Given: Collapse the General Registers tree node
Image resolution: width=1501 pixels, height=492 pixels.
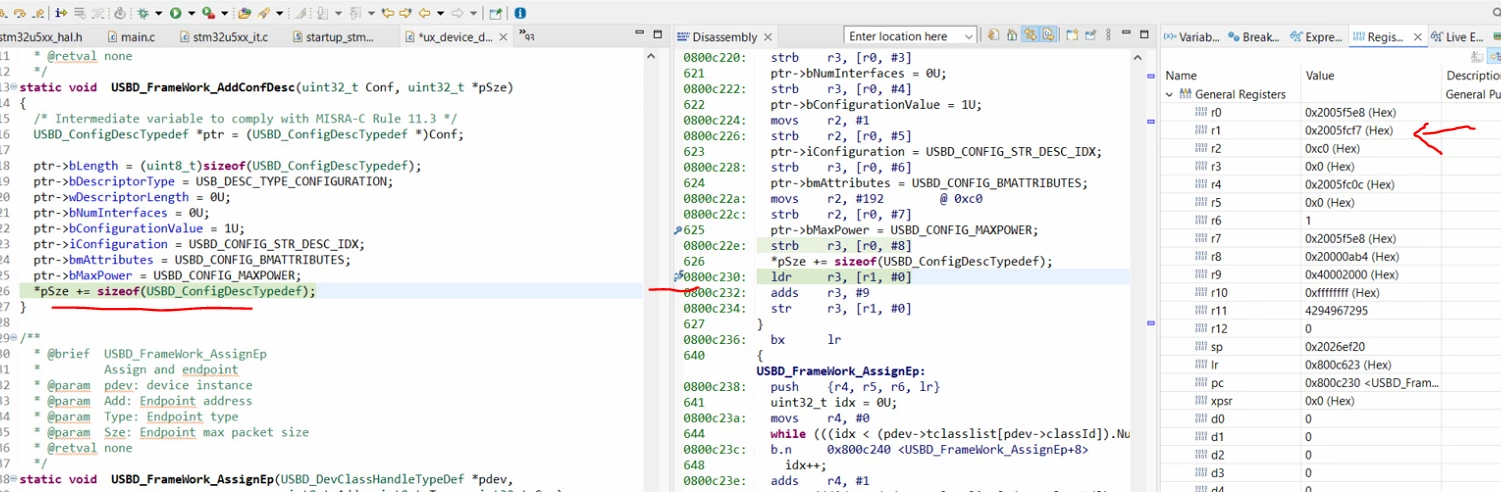Looking at the screenshot, I should tap(1171, 94).
